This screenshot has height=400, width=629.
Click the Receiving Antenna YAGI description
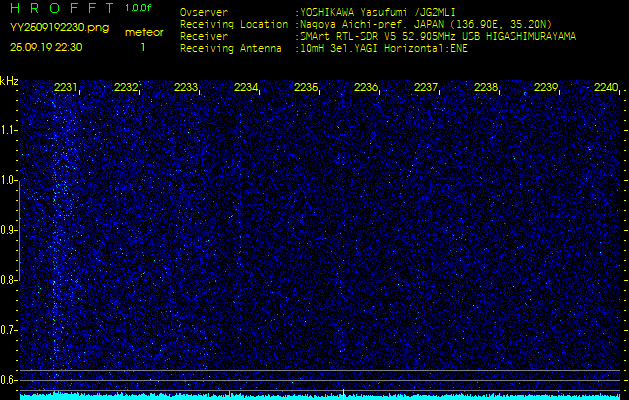pos(385,47)
